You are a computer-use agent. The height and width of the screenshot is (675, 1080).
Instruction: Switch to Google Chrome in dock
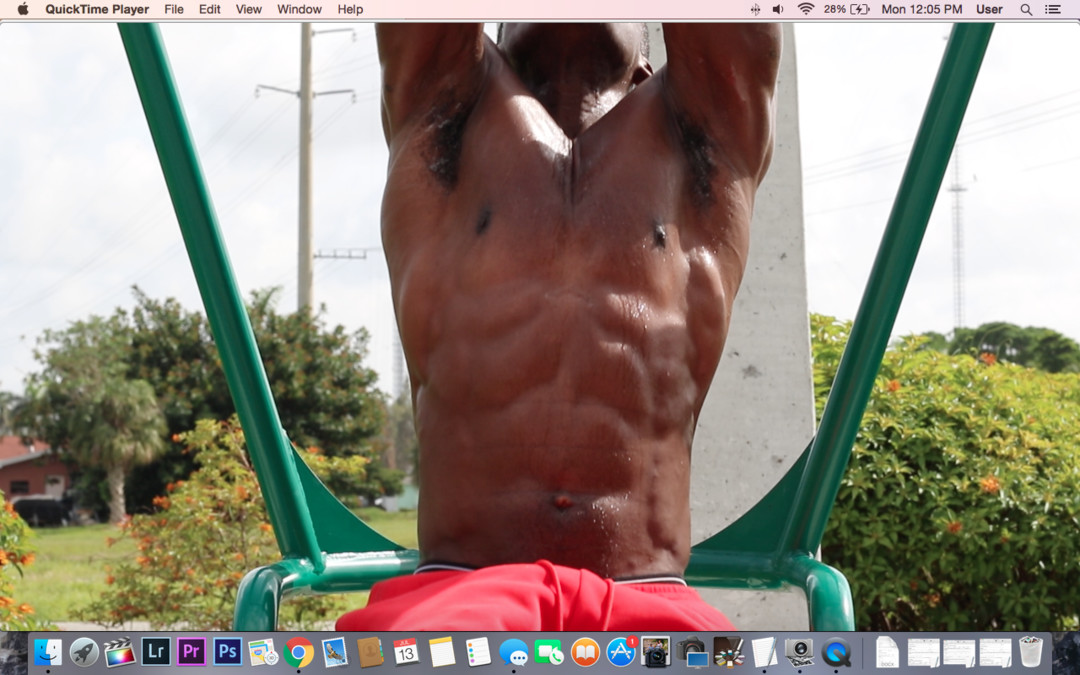pyautogui.click(x=298, y=652)
